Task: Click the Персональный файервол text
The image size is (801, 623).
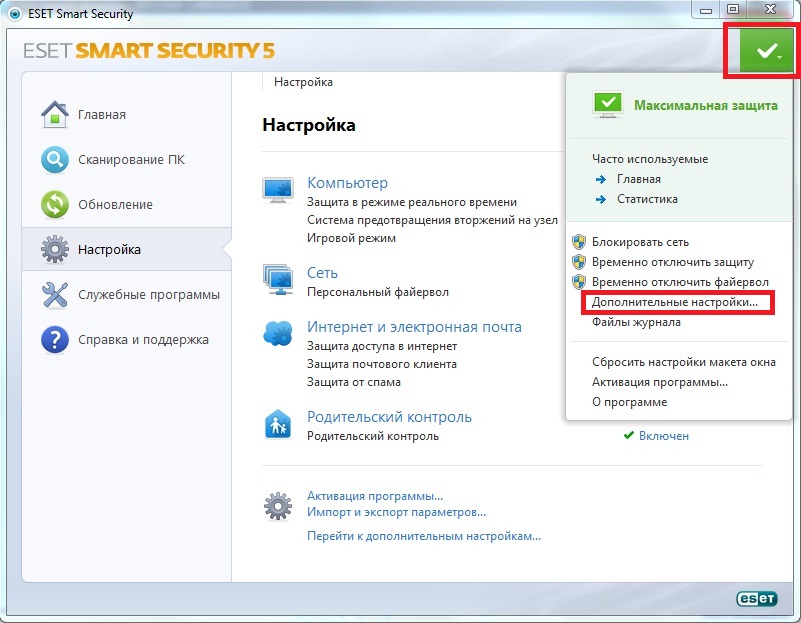Action: coord(378,292)
